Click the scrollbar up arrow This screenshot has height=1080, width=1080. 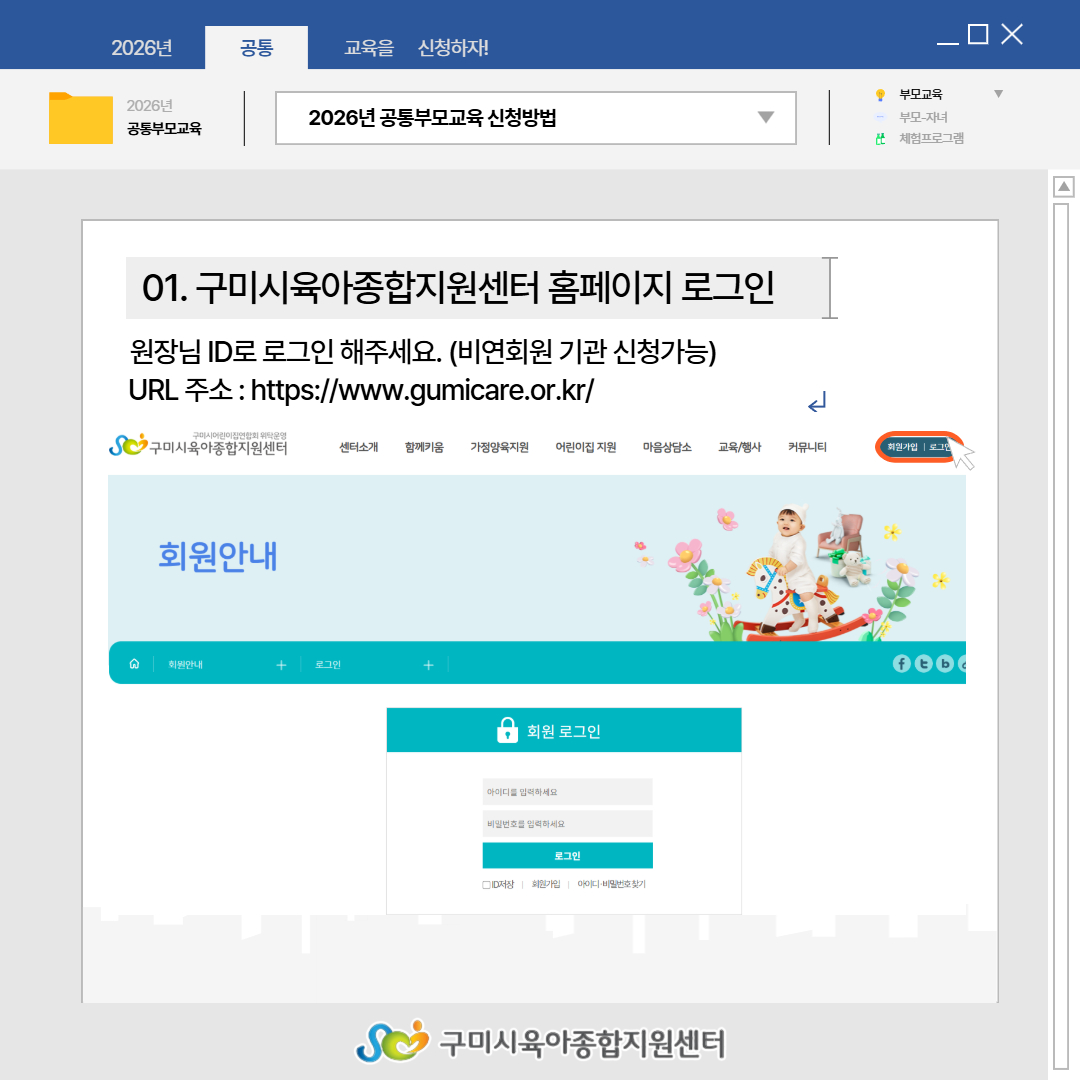(1064, 187)
